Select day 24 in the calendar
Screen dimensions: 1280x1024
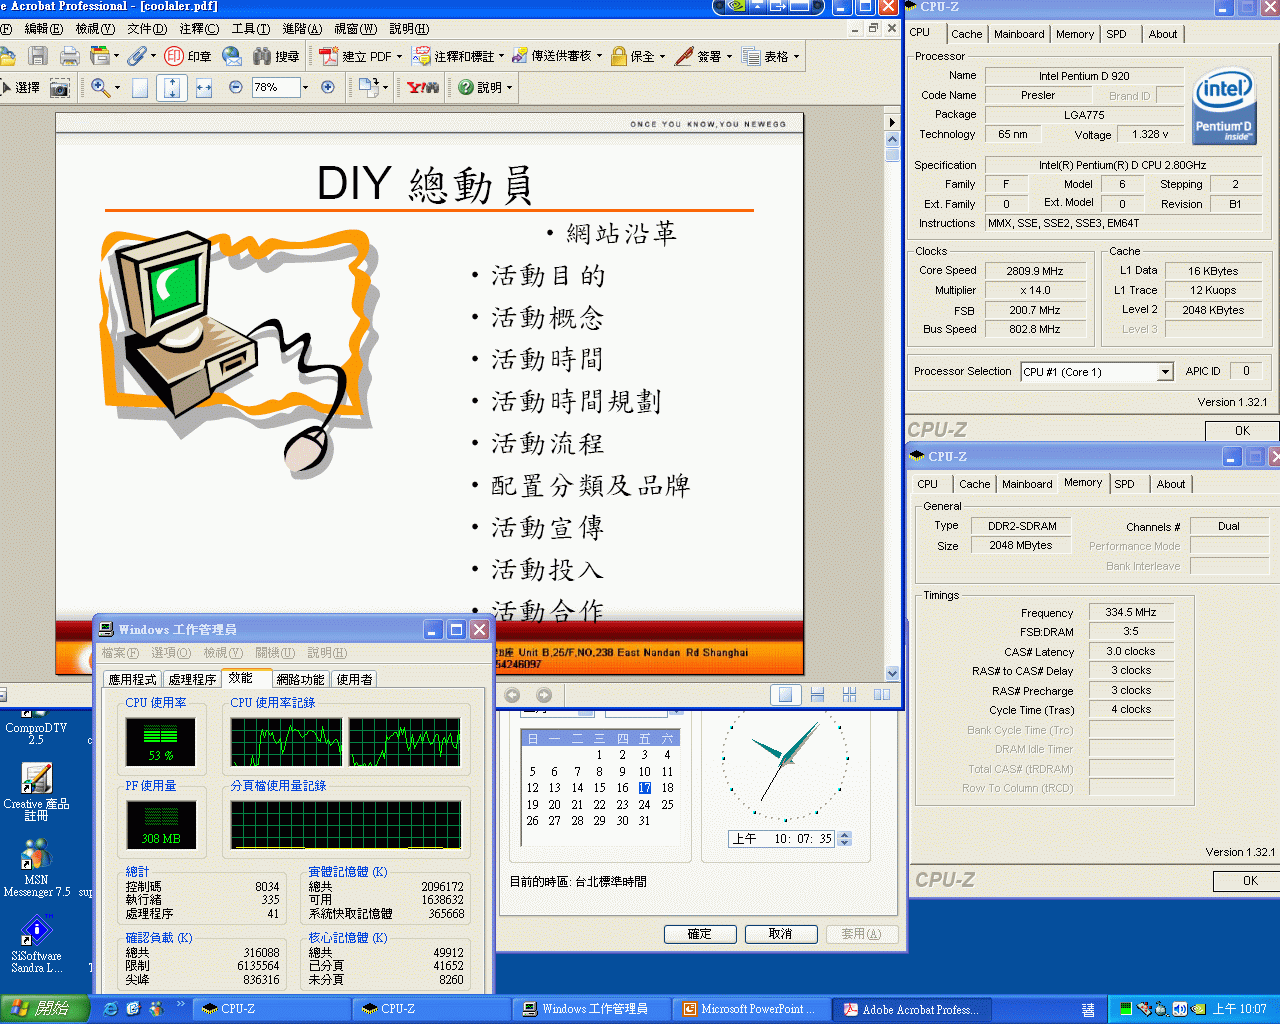(645, 804)
